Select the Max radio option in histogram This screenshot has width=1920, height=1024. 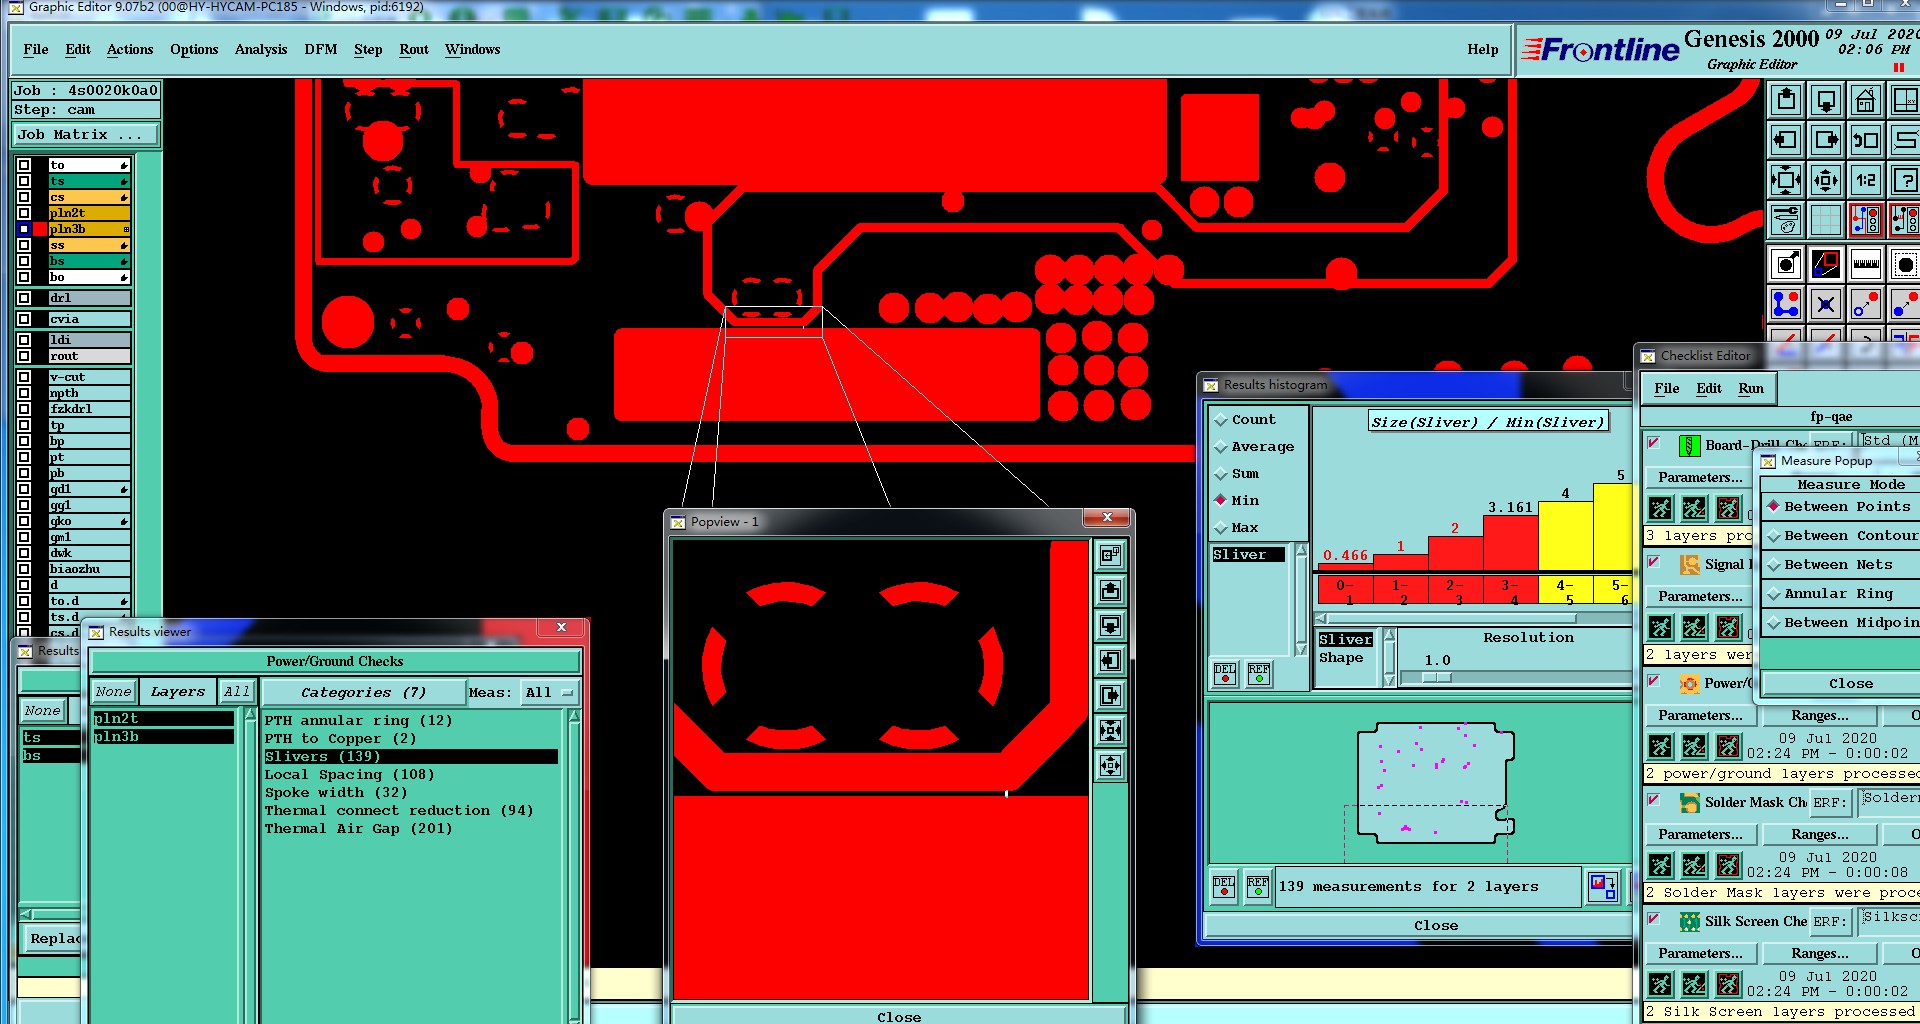1237,528
